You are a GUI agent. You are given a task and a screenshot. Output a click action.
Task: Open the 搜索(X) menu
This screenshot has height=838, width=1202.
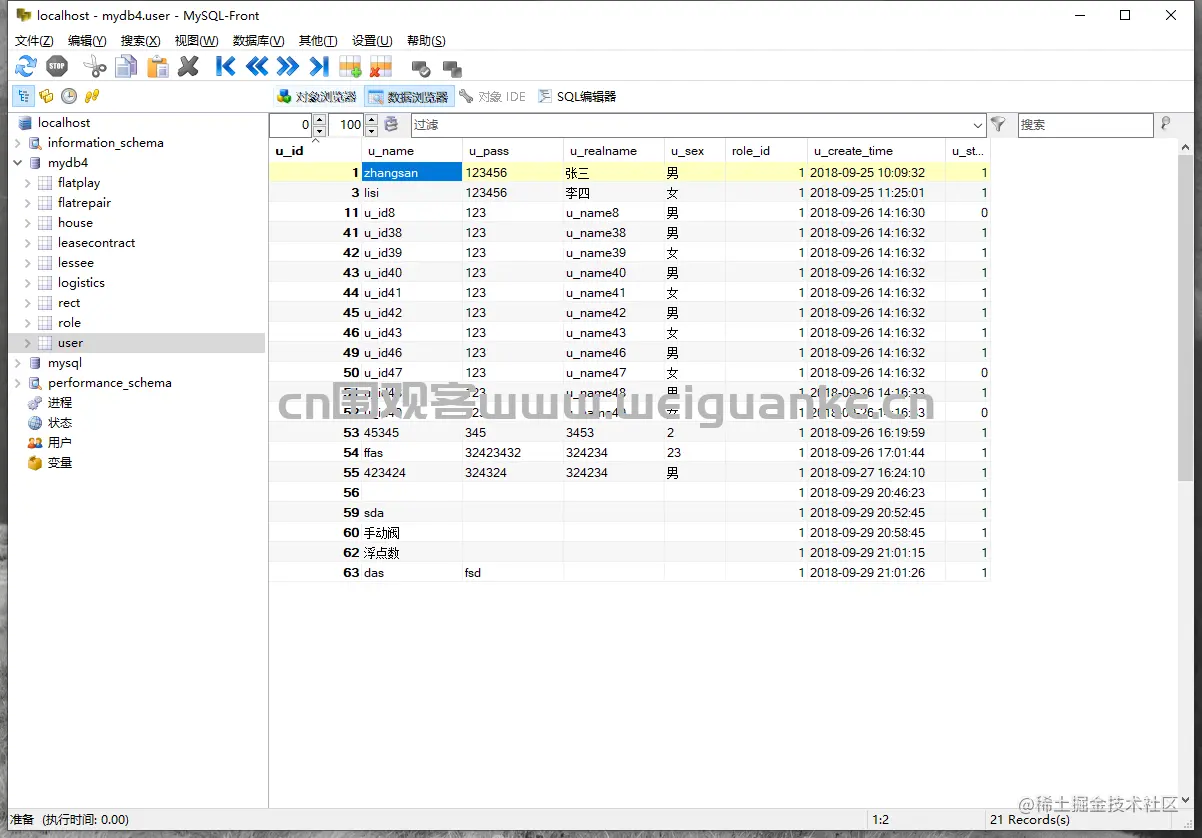click(140, 40)
